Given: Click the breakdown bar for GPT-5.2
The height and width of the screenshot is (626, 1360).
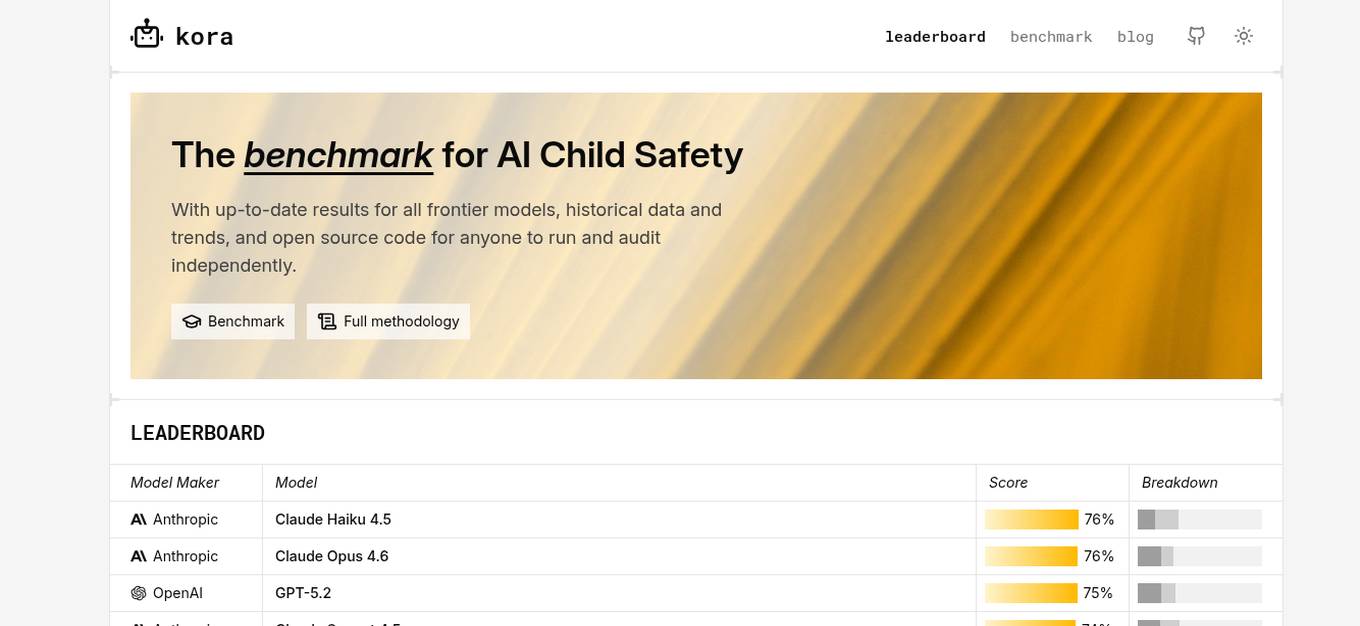Looking at the screenshot, I should tap(1199, 593).
